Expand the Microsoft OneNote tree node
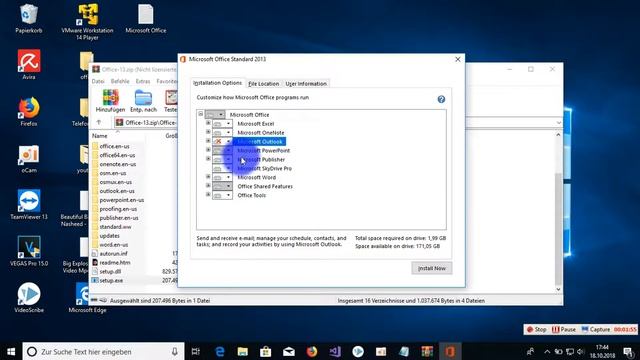Viewport: 640px width, 360px height. pyautogui.click(x=208, y=132)
